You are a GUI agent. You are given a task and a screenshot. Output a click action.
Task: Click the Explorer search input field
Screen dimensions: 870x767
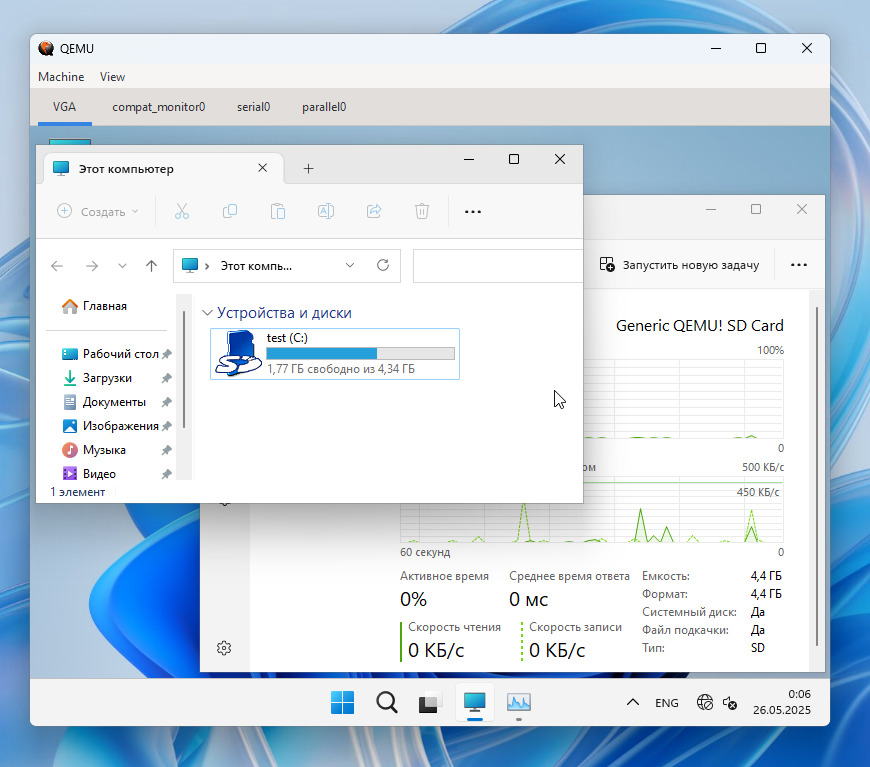pyautogui.click(x=496, y=266)
